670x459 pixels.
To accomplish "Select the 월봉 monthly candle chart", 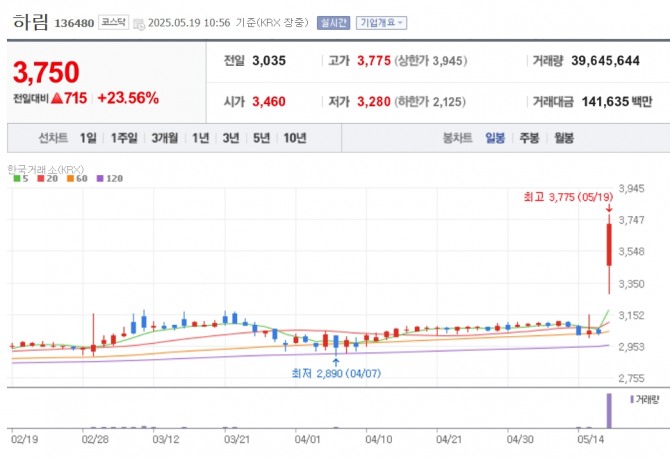I will tap(563, 138).
